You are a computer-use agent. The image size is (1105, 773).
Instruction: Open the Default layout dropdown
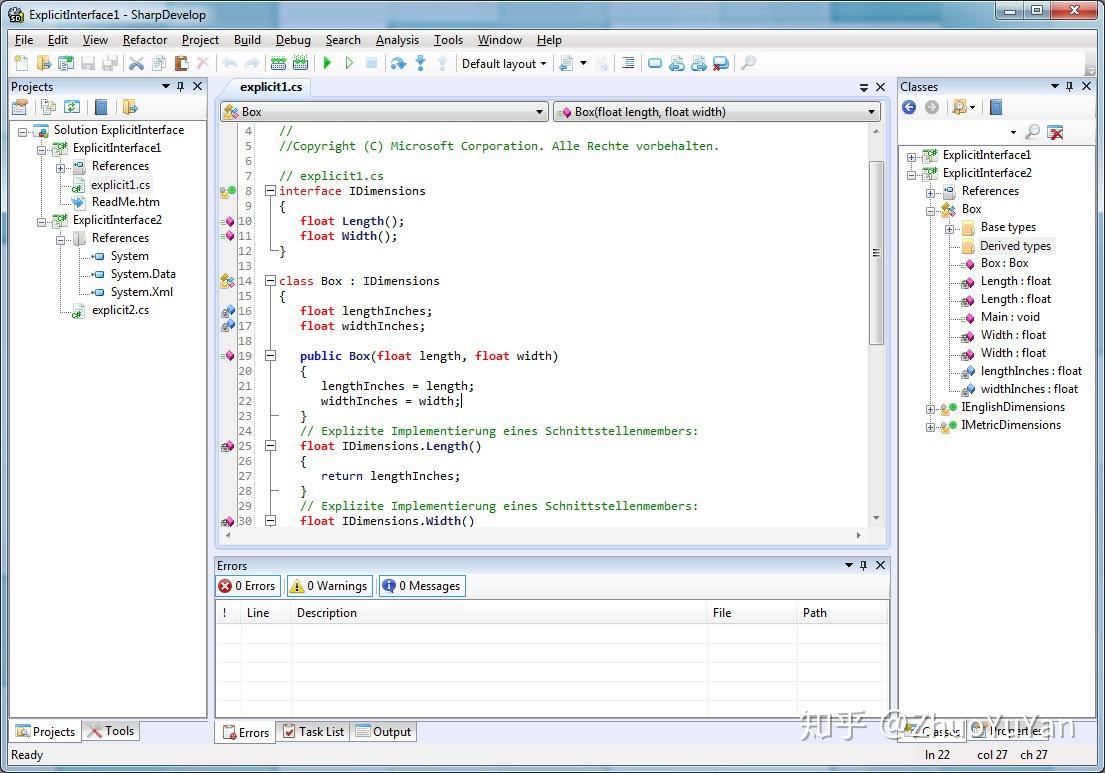pos(504,63)
